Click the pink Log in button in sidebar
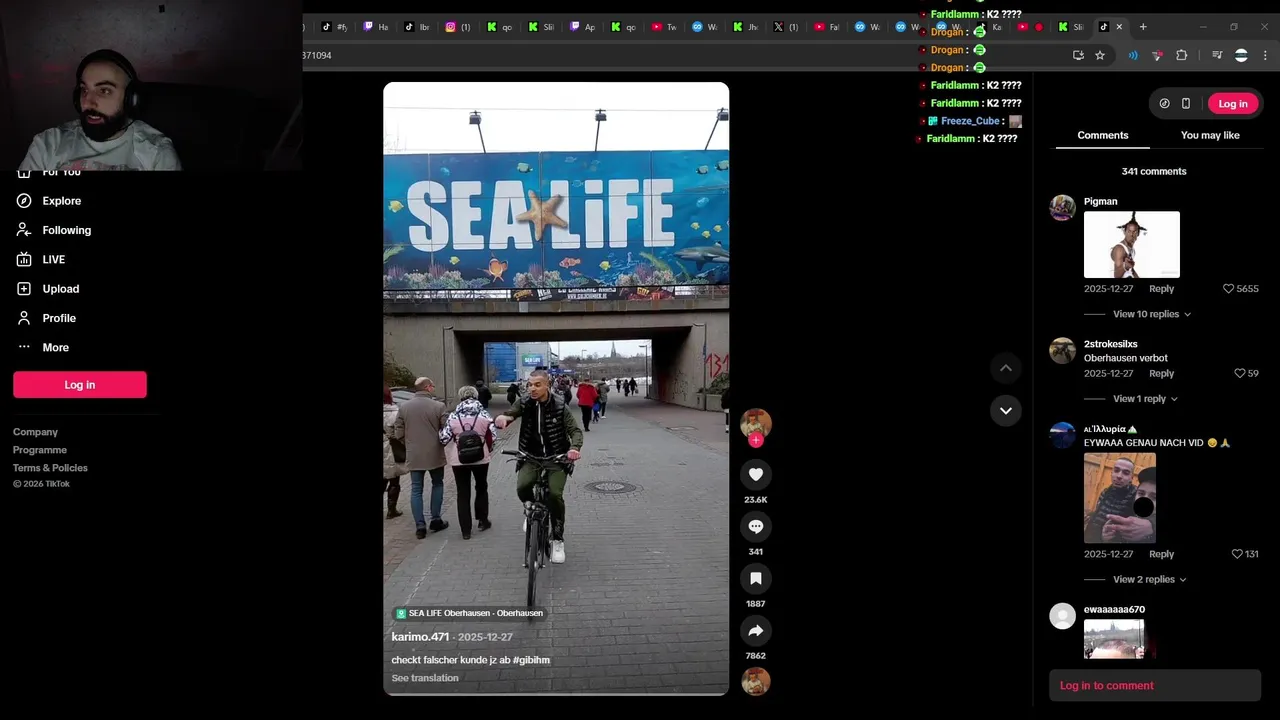Screen dimensions: 1280x720 [80, 385]
